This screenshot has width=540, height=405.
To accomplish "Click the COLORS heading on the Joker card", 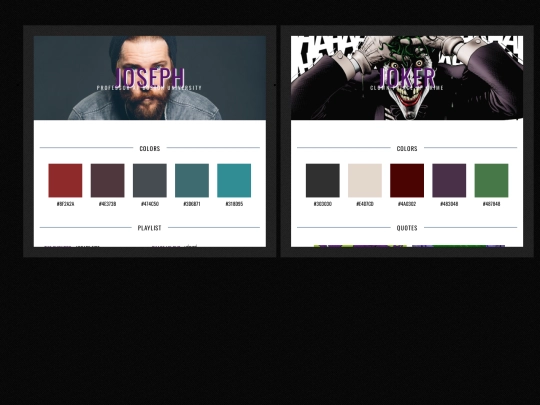I will (x=407, y=148).
